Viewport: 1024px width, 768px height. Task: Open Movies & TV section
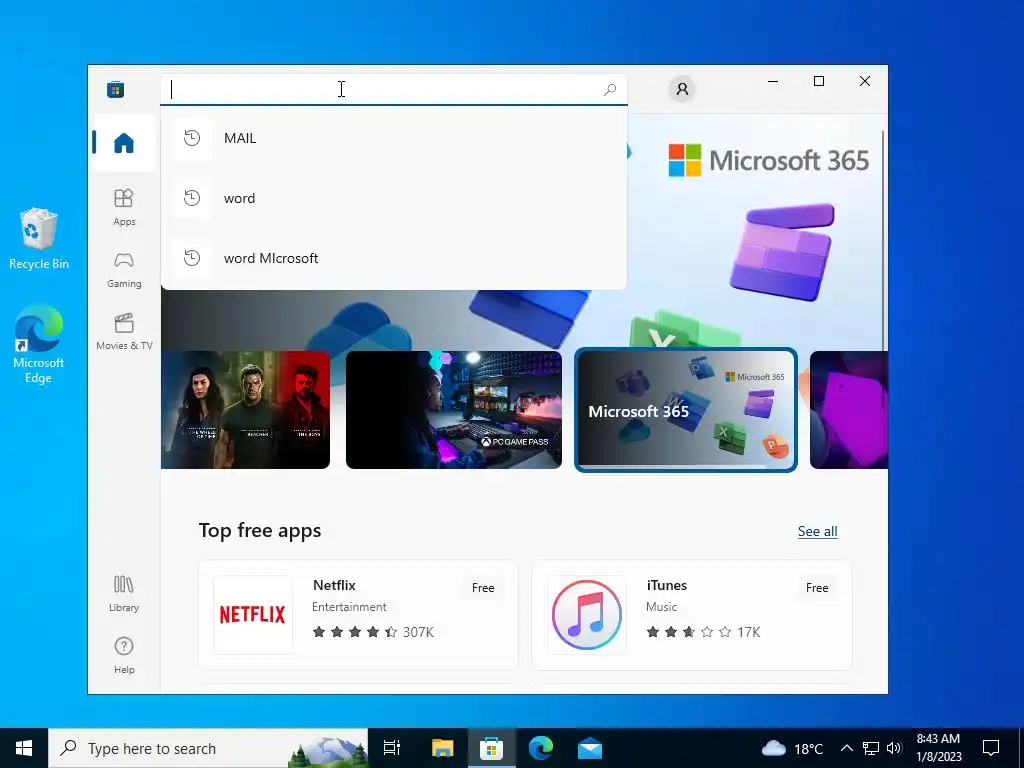point(124,332)
